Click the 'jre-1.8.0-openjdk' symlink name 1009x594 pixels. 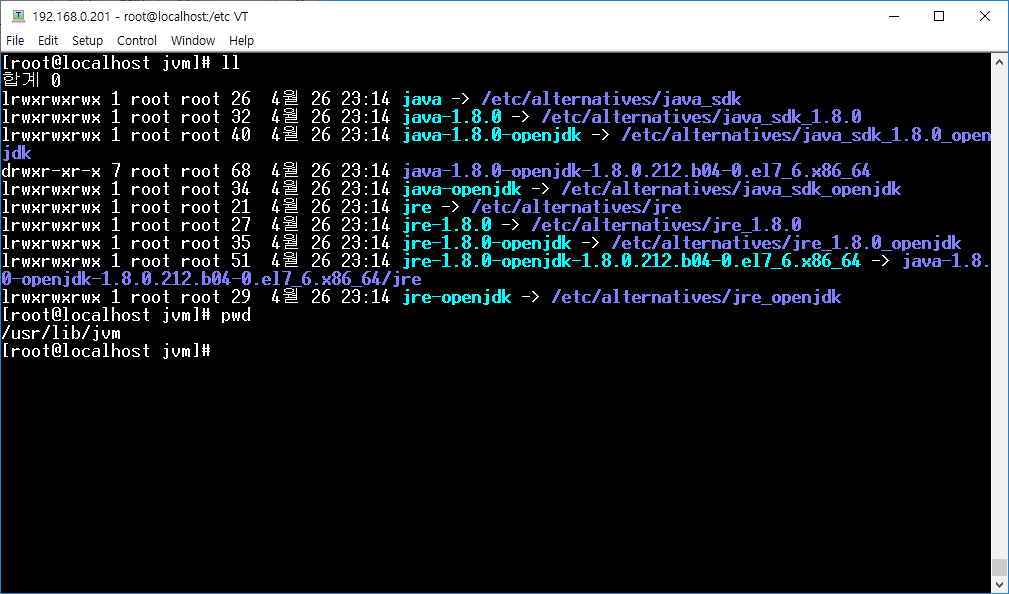click(487, 243)
